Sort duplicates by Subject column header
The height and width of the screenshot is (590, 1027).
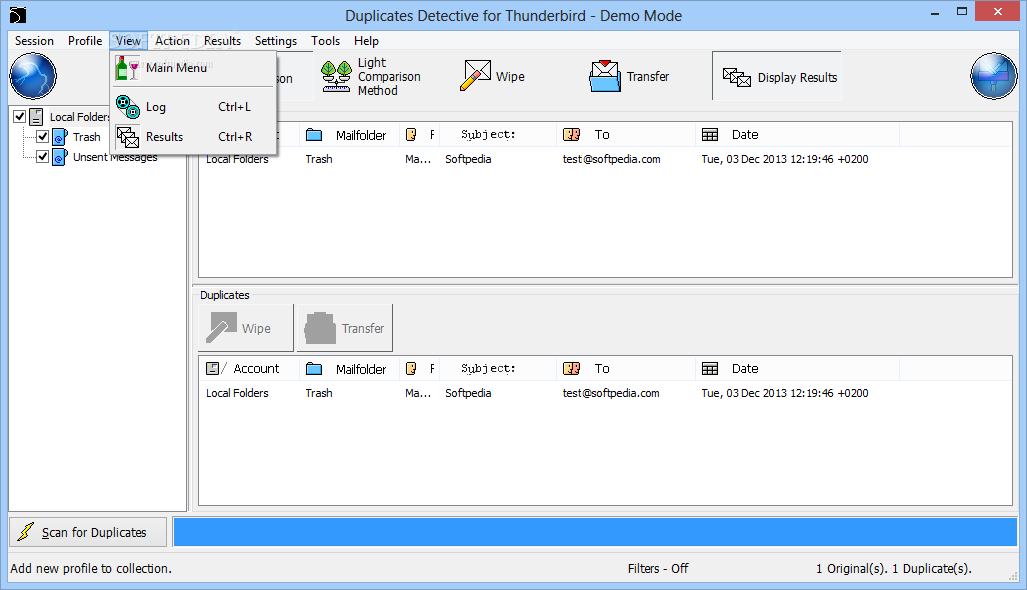pos(497,369)
